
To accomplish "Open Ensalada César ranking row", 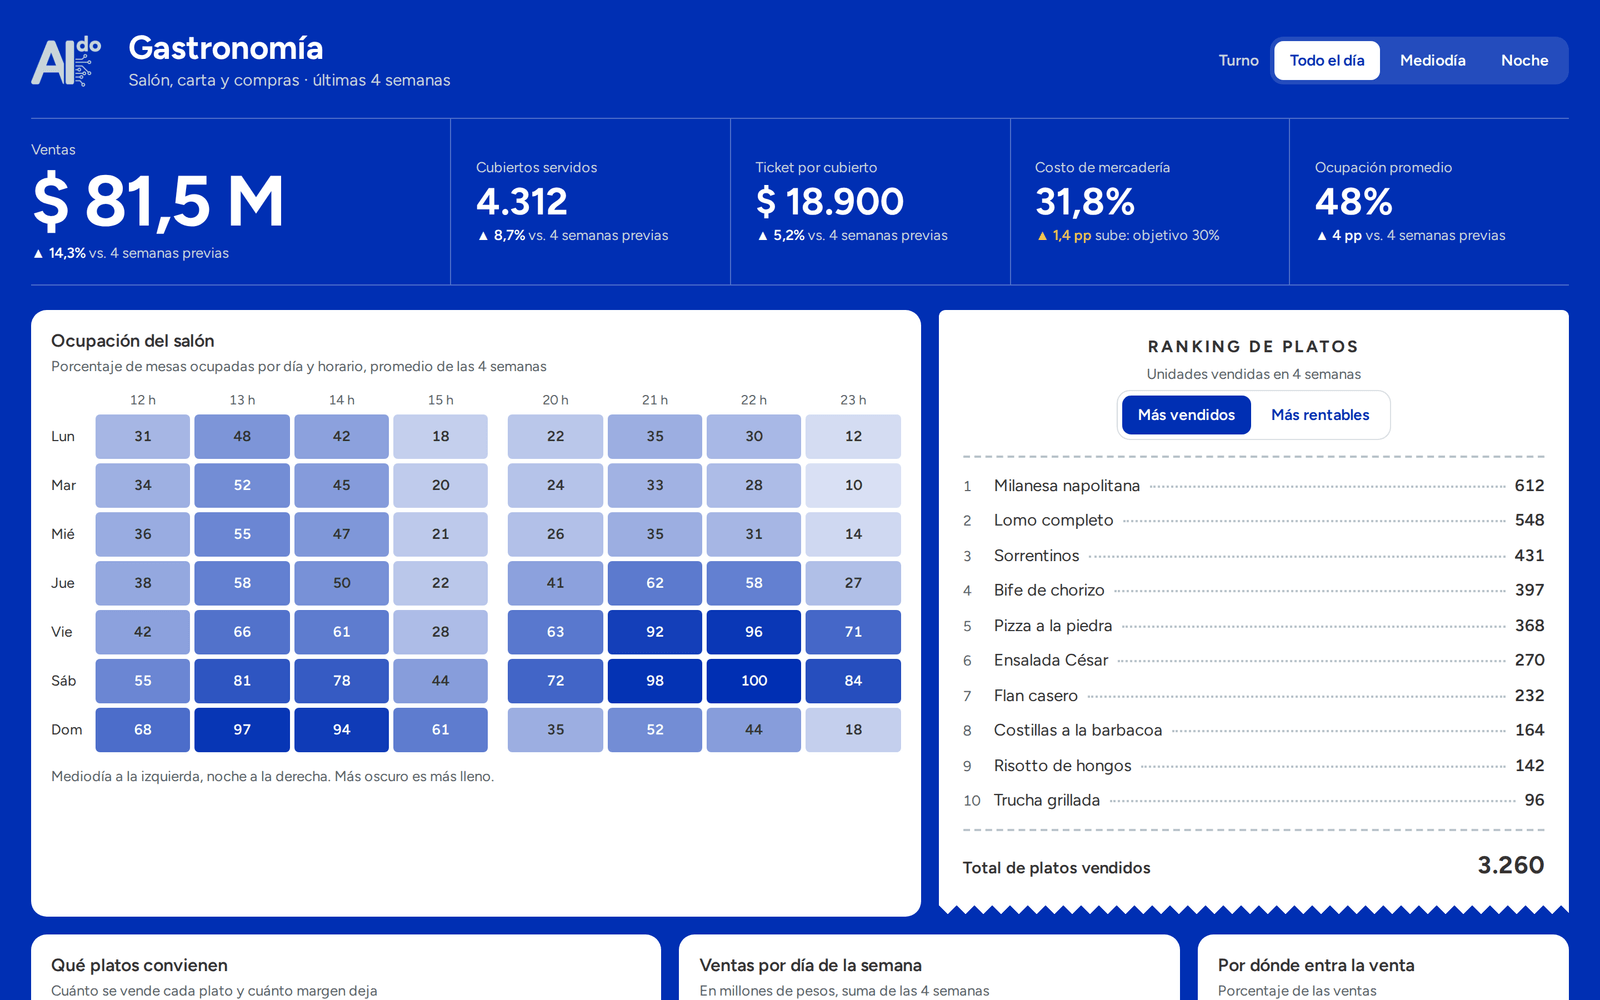I will [x=1253, y=661].
